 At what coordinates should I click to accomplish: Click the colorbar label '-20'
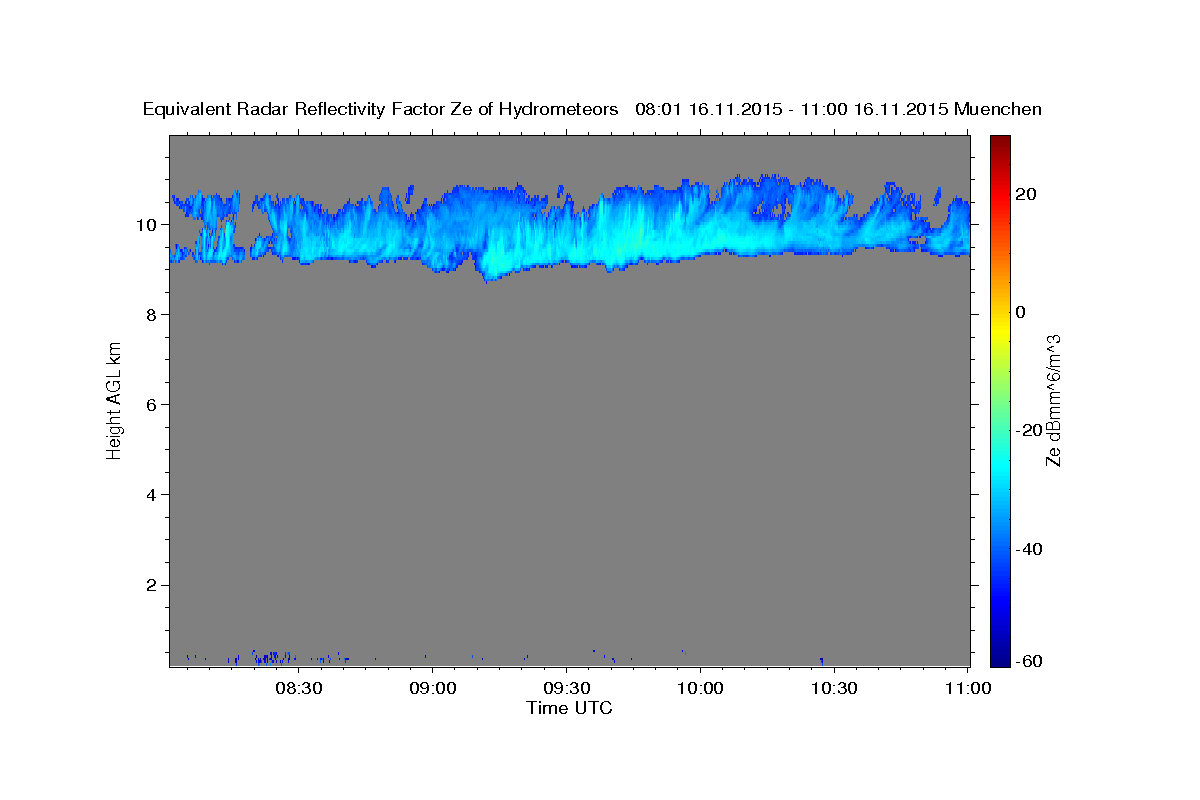point(1030,430)
